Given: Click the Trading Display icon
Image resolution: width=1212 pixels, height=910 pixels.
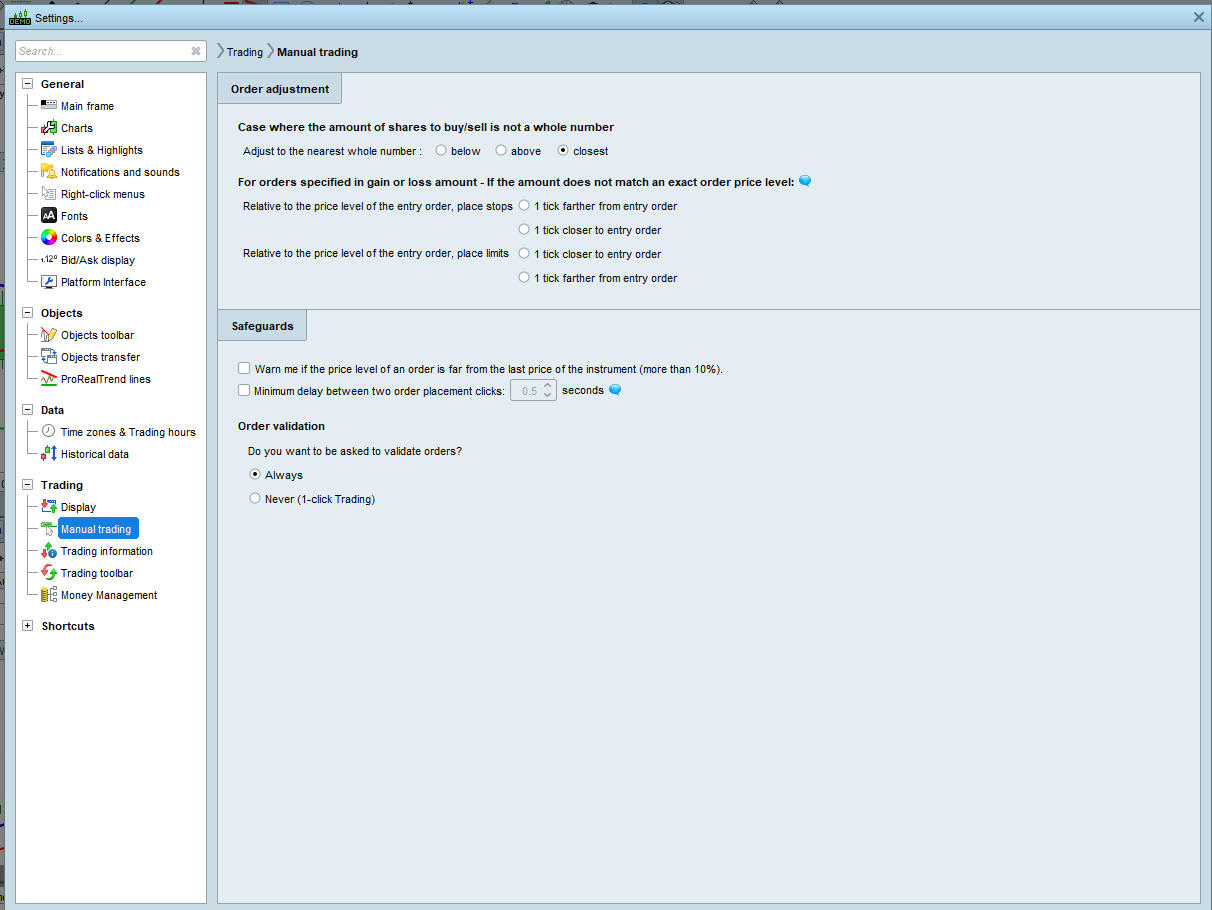Looking at the screenshot, I should (49, 507).
